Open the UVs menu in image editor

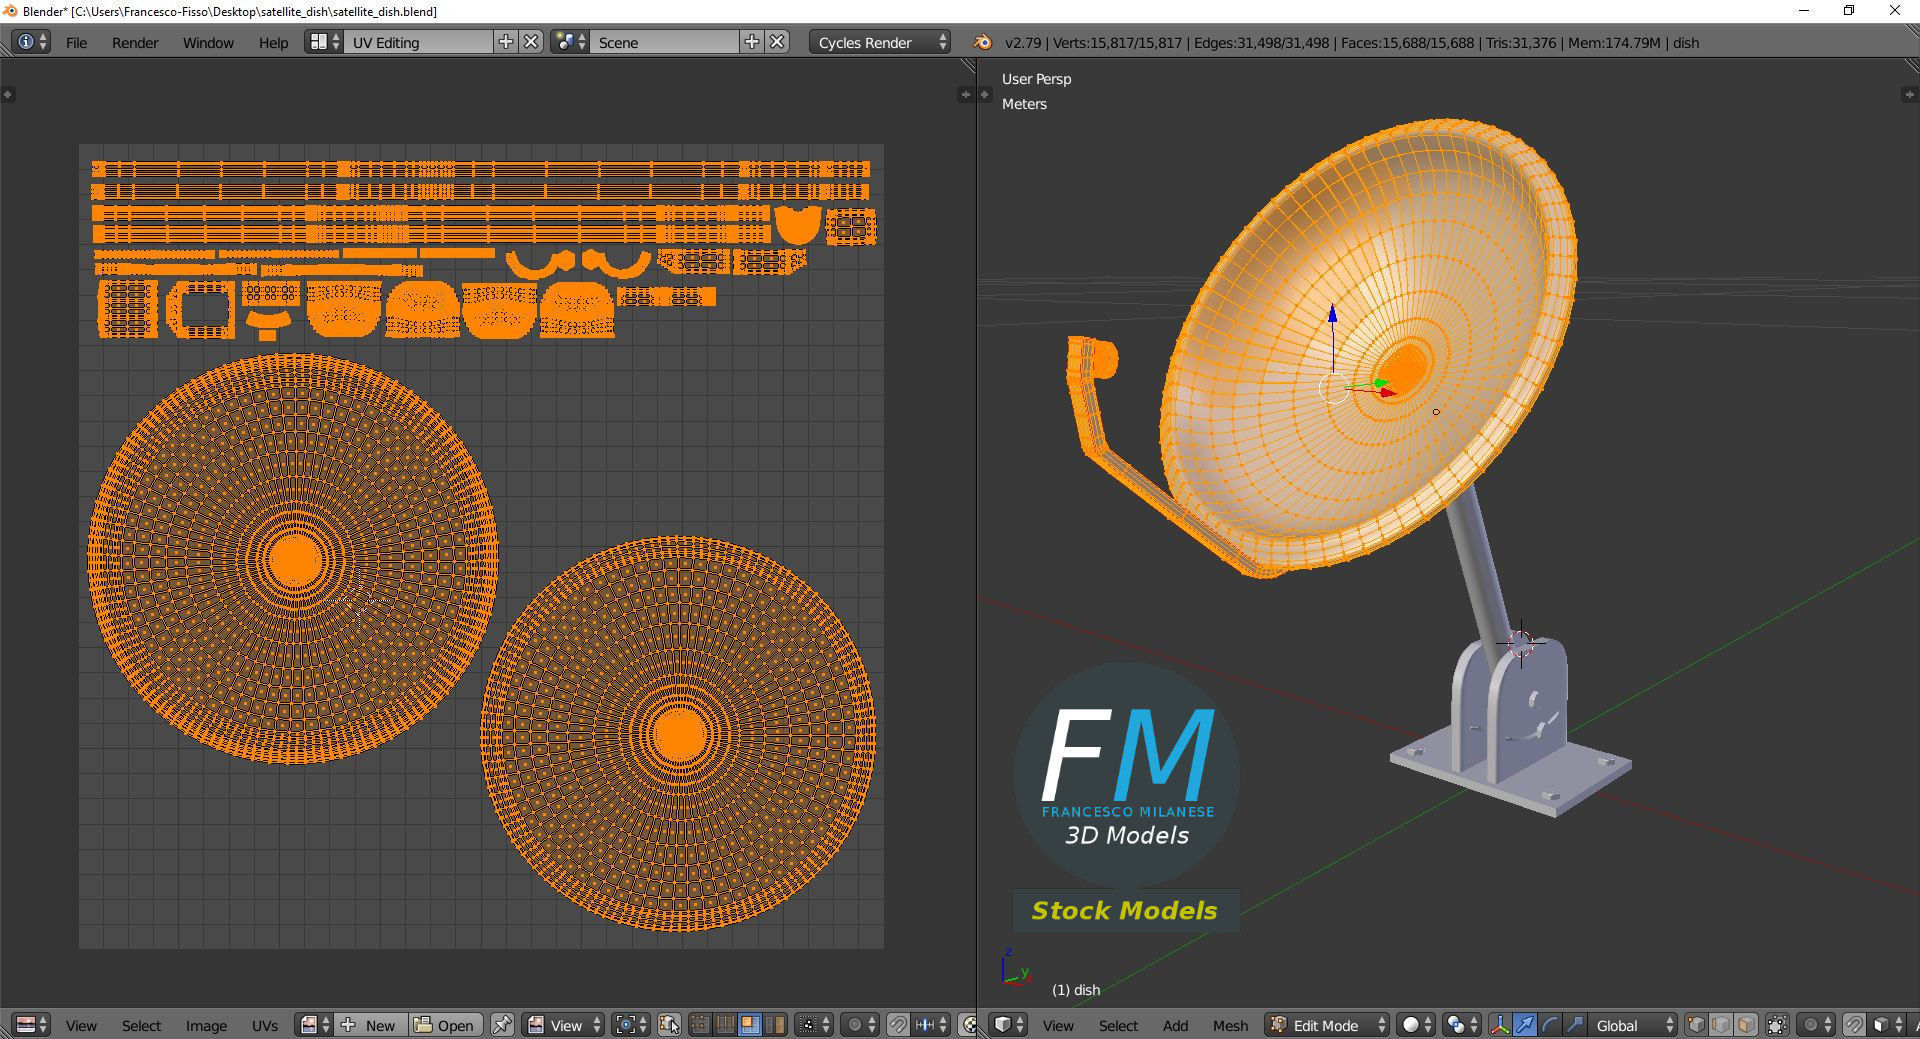[265, 1025]
